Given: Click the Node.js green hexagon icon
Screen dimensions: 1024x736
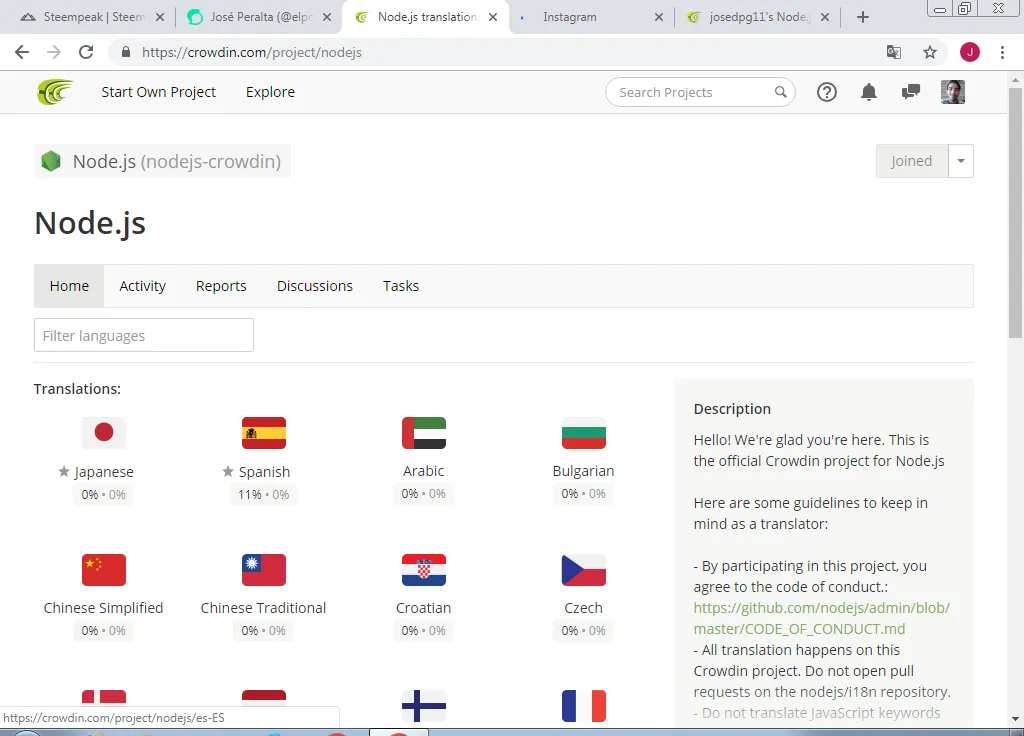Looking at the screenshot, I should [x=51, y=161].
